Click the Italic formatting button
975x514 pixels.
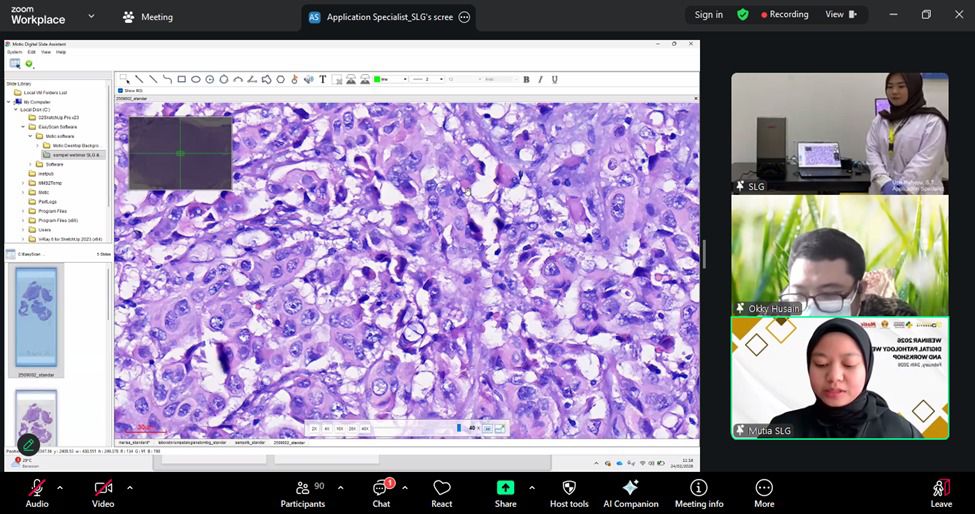[x=540, y=79]
